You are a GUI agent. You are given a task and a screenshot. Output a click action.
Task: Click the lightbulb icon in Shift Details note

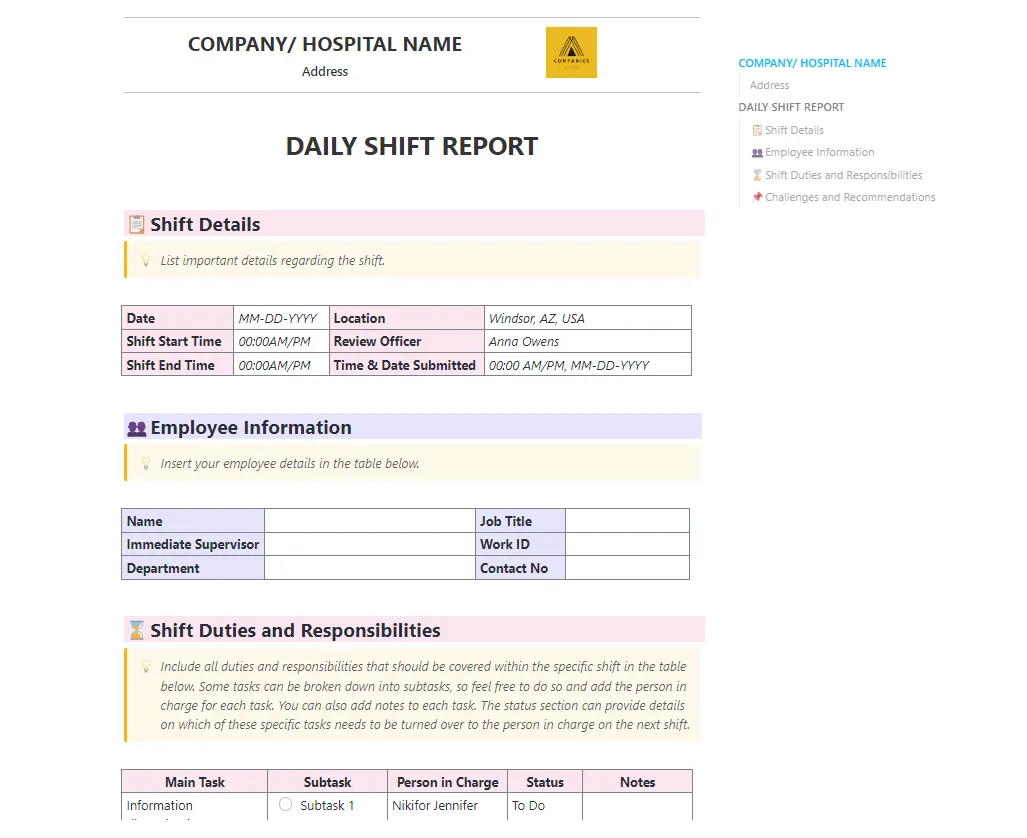tap(146, 261)
